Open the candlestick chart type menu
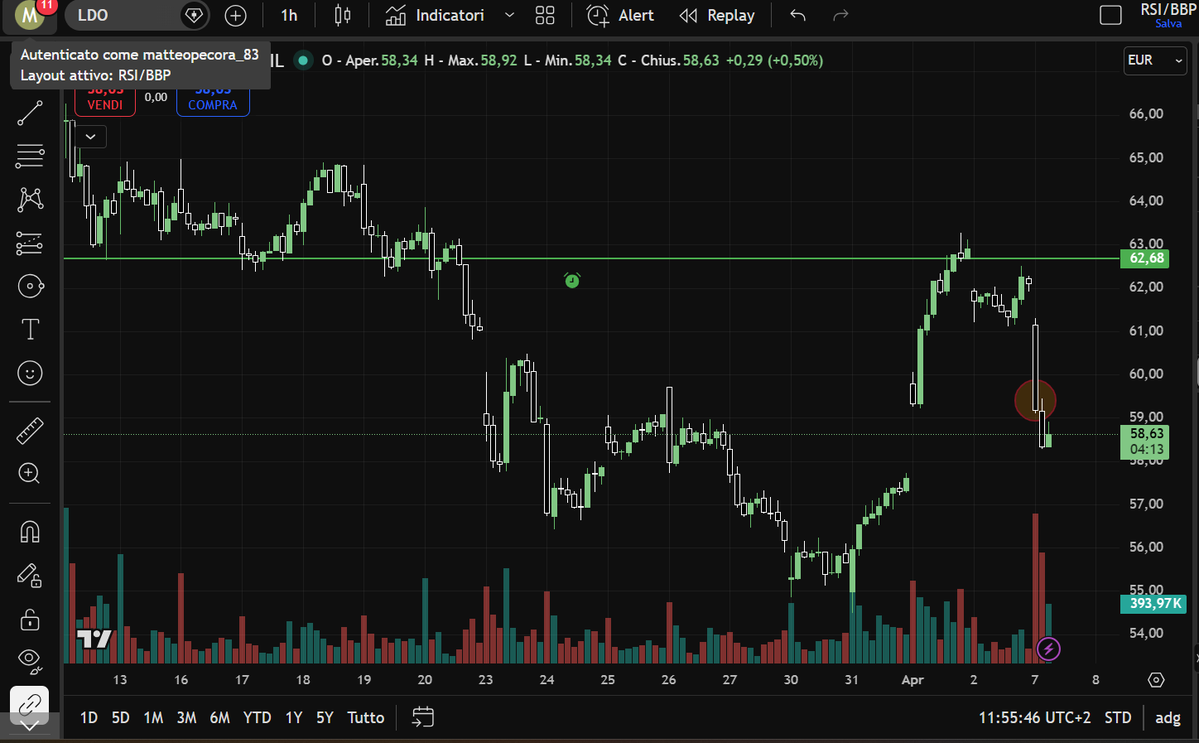1199x743 pixels. 343,15
